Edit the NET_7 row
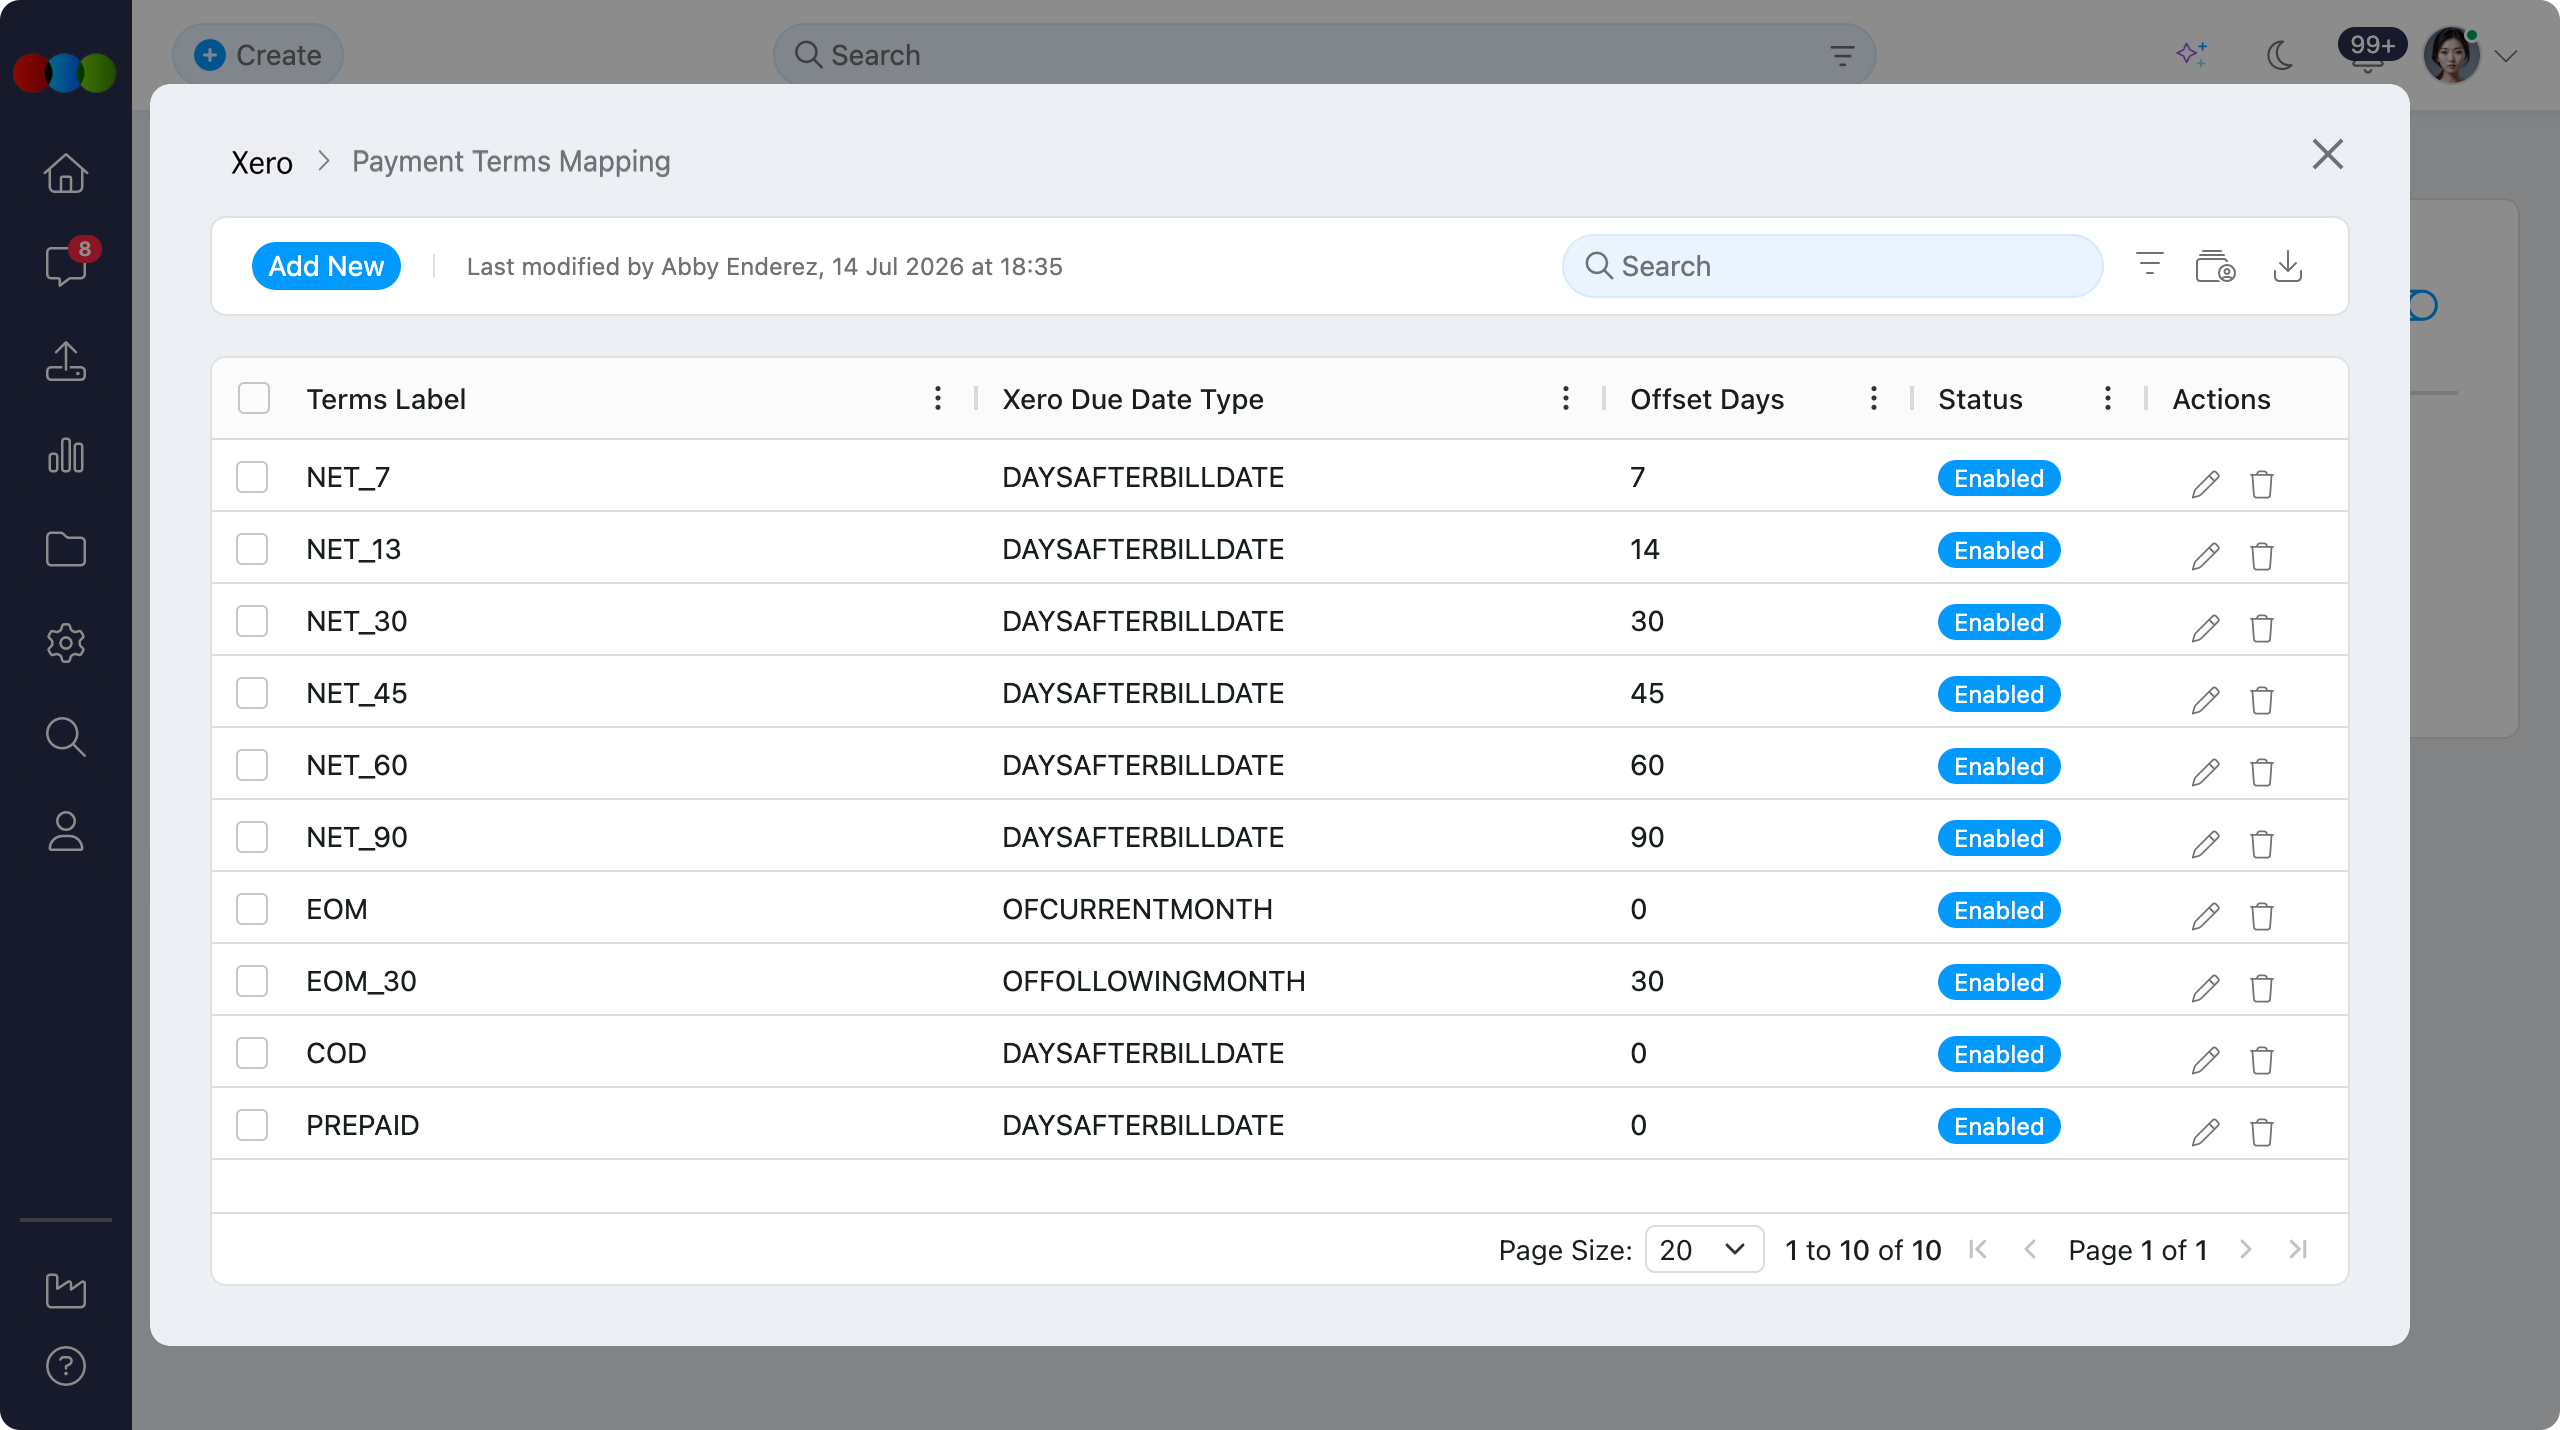This screenshot has height=1430, width=2560. pos(2205,483)
